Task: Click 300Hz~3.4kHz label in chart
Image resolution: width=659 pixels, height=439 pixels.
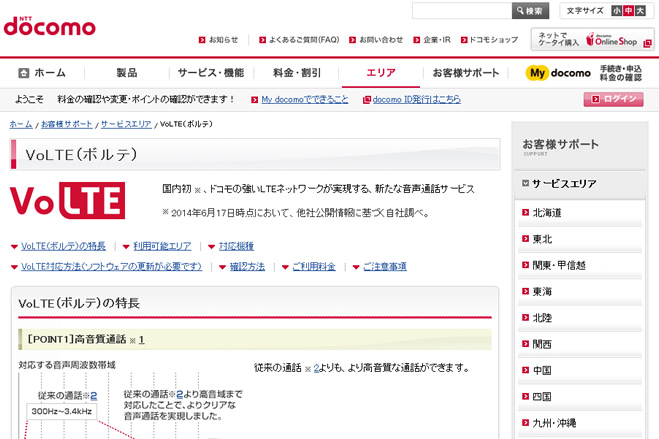Action: coord(62,412)
